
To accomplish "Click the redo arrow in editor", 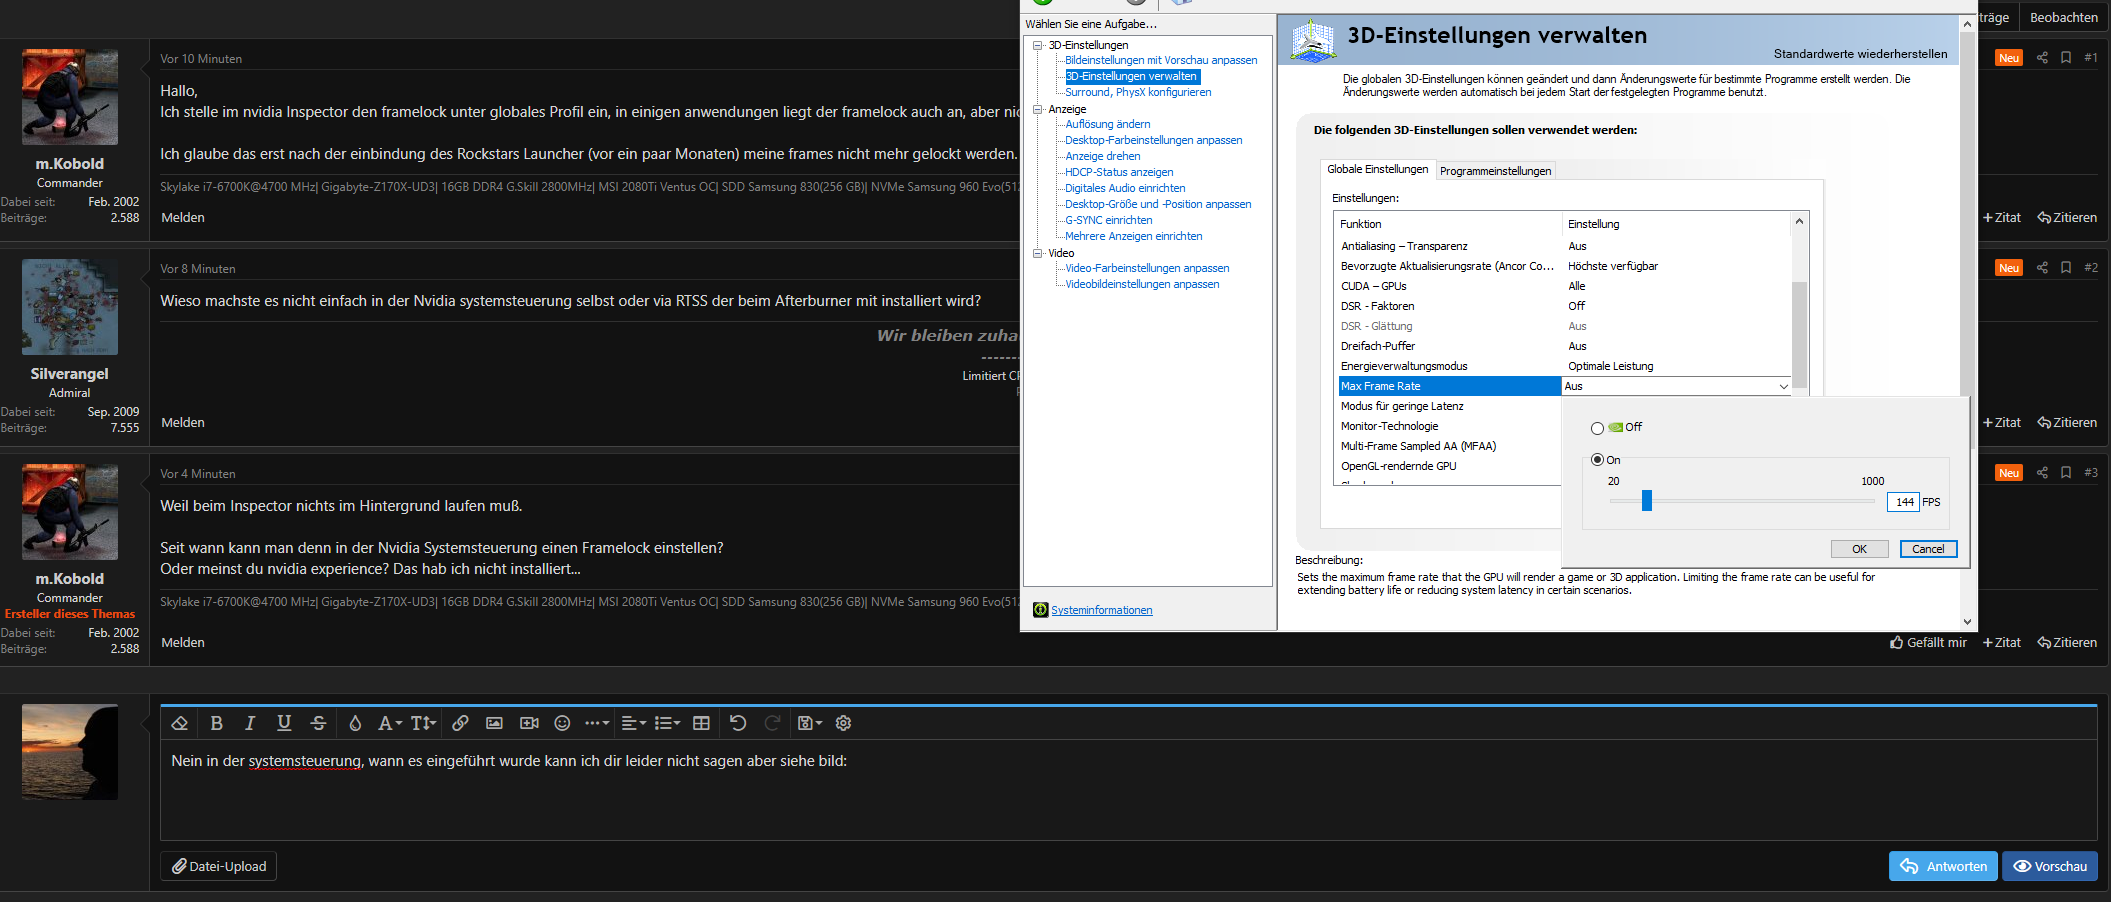I will pos(772,723).
